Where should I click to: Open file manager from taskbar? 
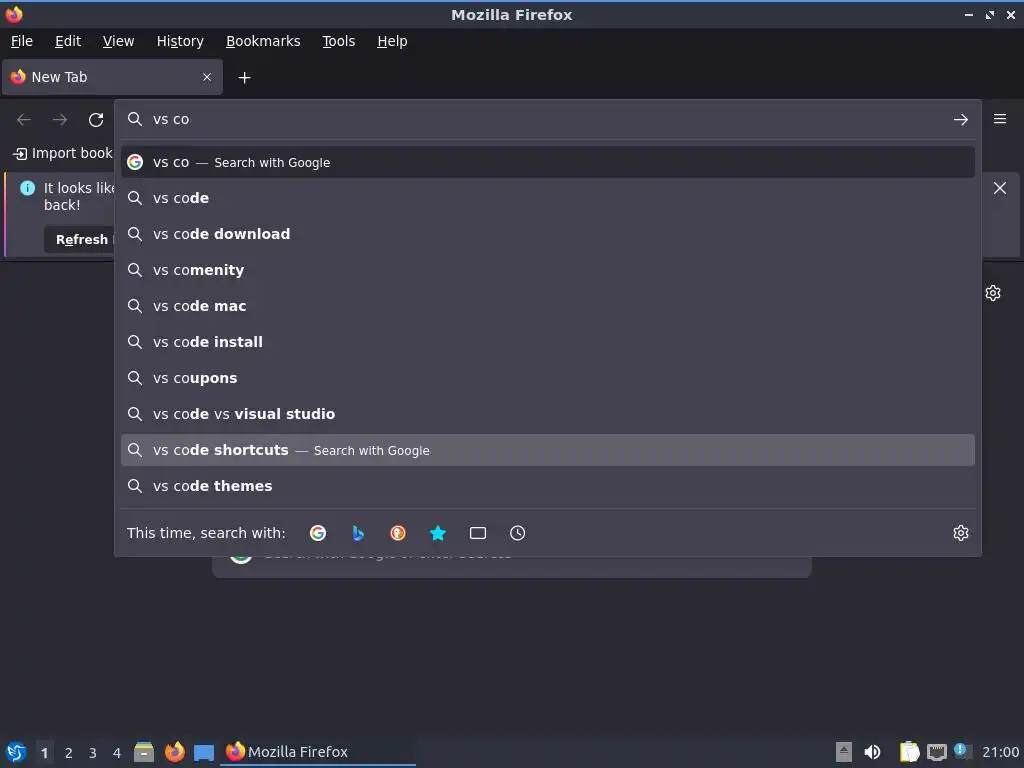pos(144,752)
